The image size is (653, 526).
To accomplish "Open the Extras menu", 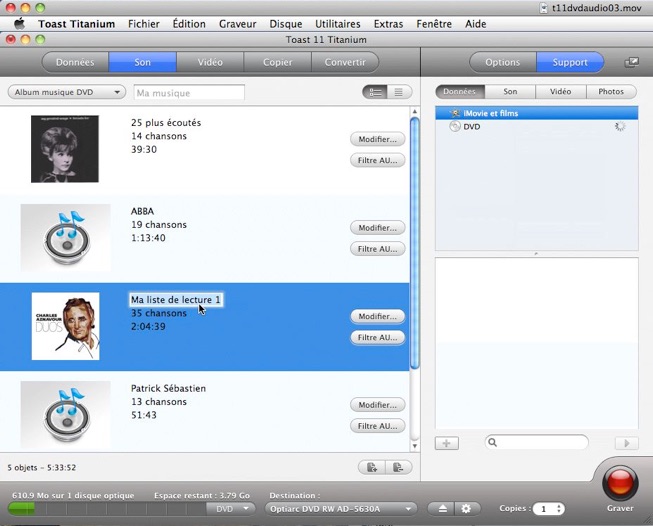I will pos(388,24).
